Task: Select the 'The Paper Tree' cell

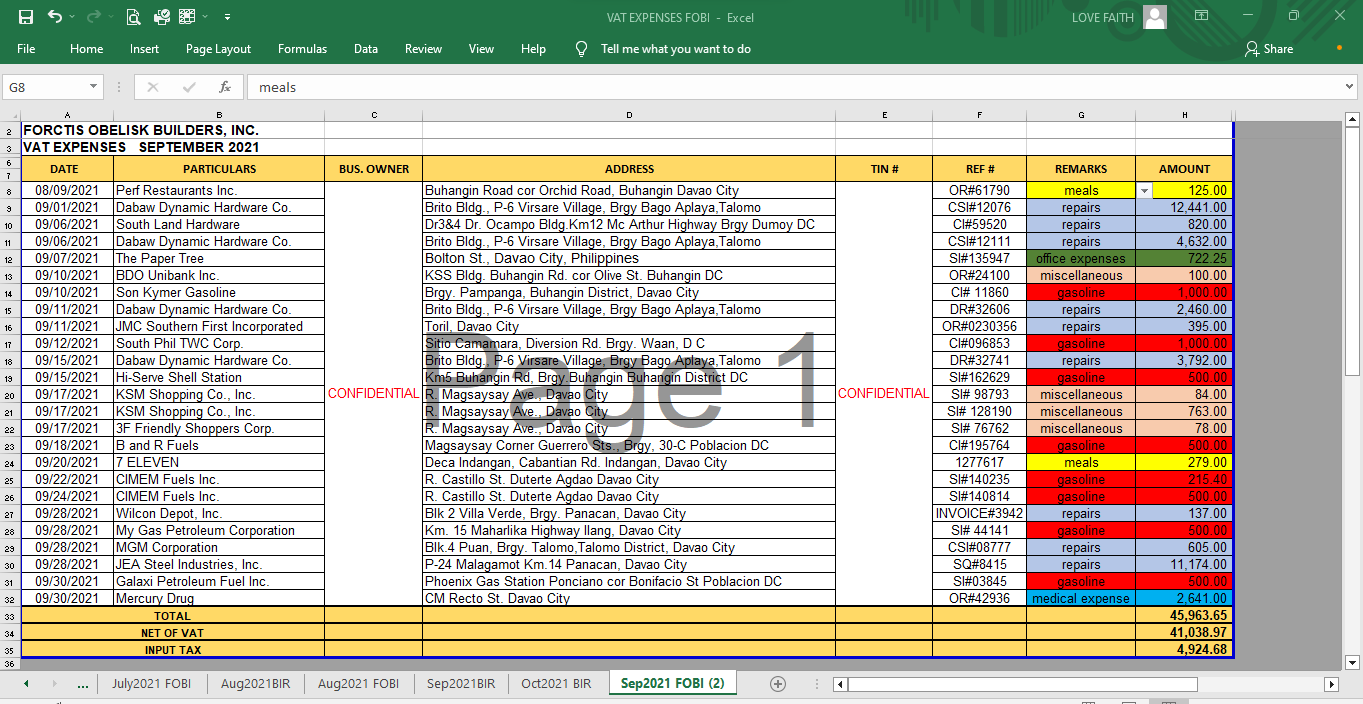Action: [218, 258]
